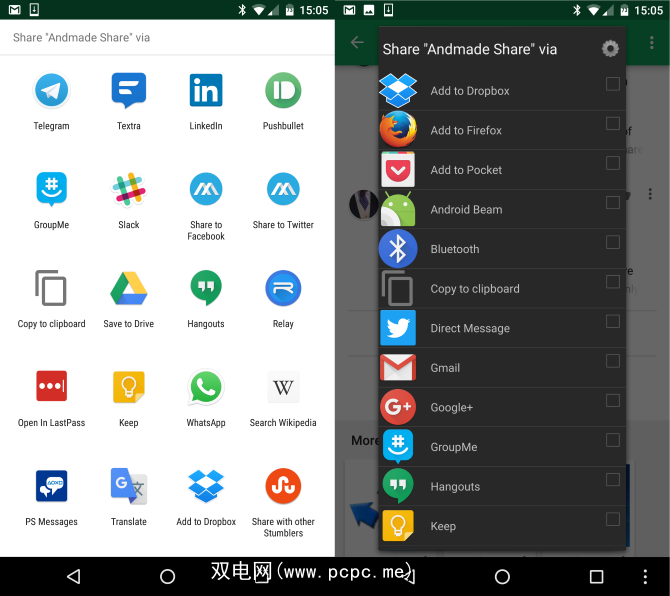Enable the Add to Pocket checkbox

[x=613, y=163]
